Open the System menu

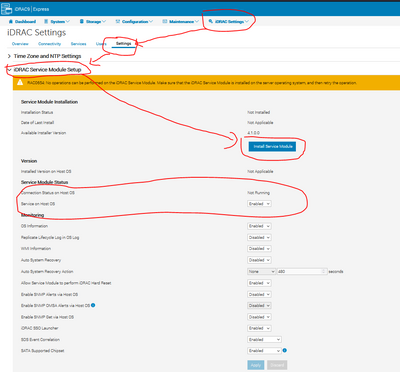(x=57, y=21)
